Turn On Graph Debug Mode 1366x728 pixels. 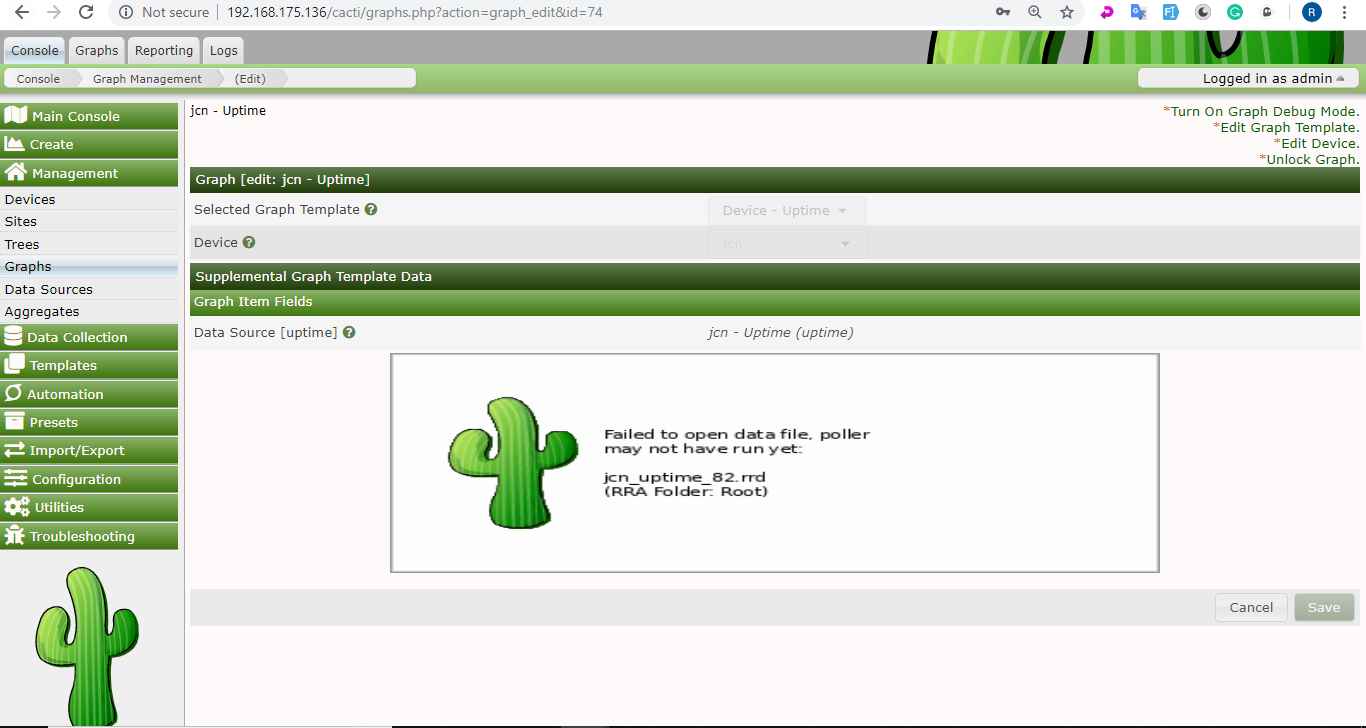click(x=1262, y=111)
